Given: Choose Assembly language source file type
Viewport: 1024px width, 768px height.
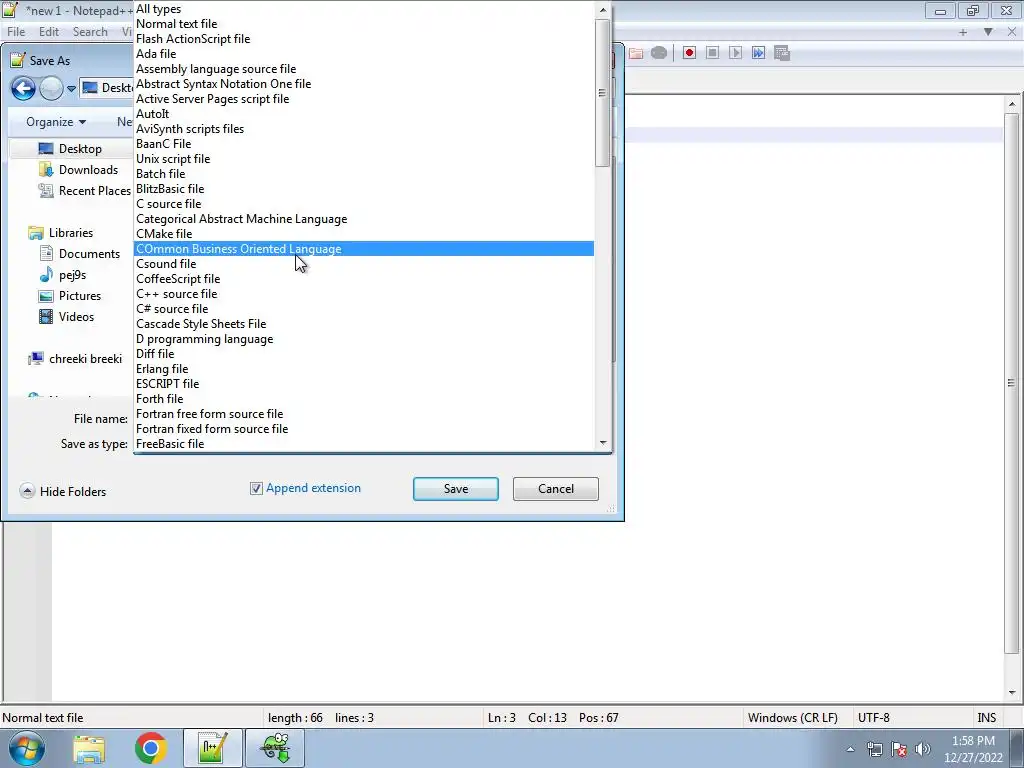Looking at the screenshot, I should [x=364, y=69].
